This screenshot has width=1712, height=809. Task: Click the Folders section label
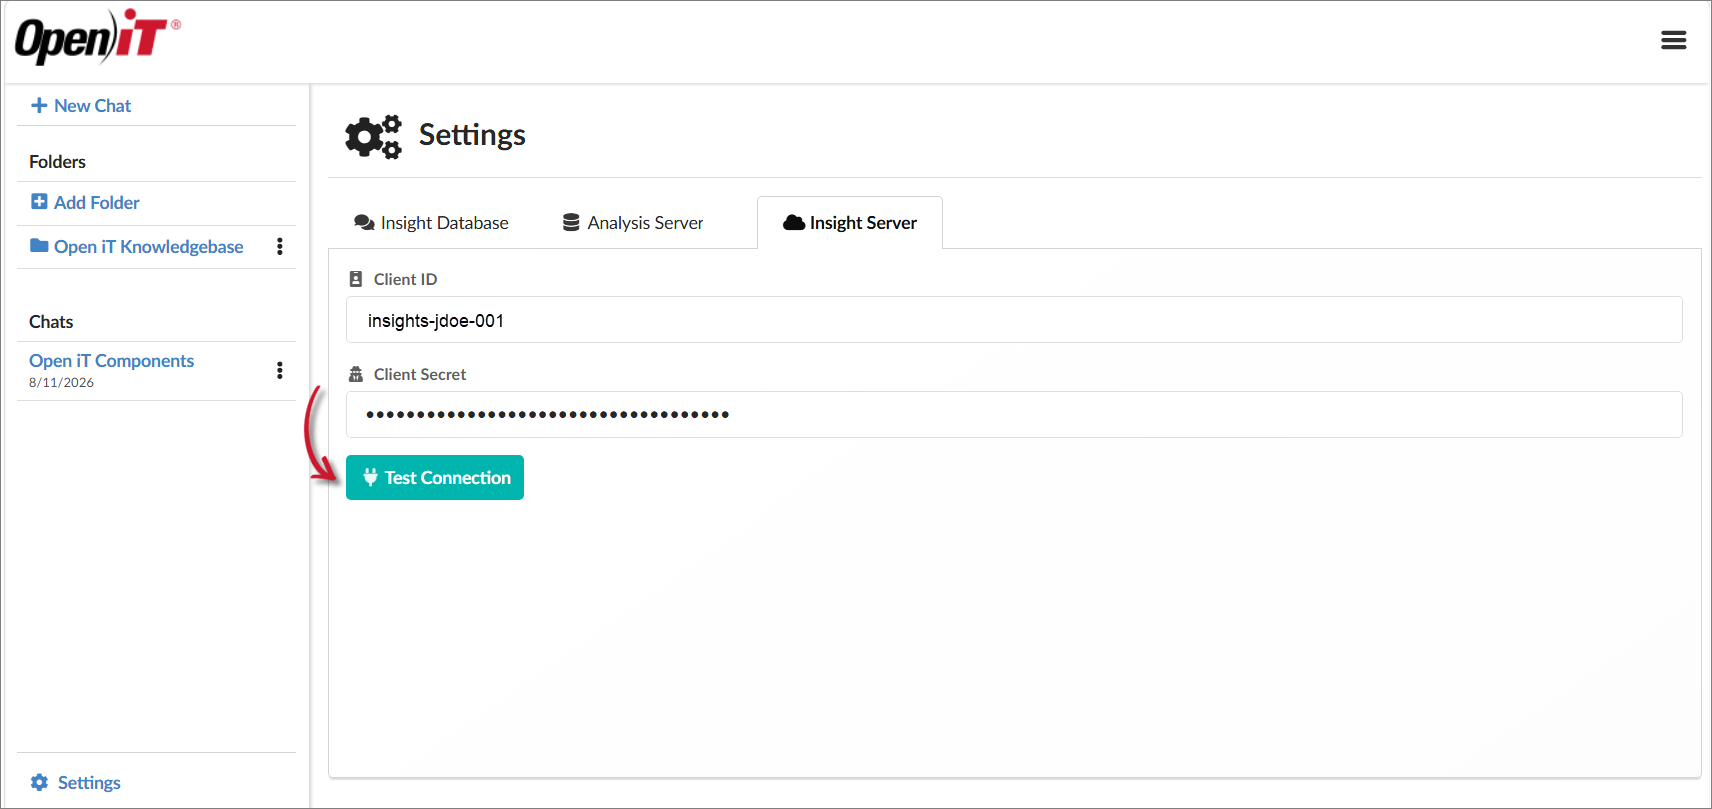tap(57, 162)
